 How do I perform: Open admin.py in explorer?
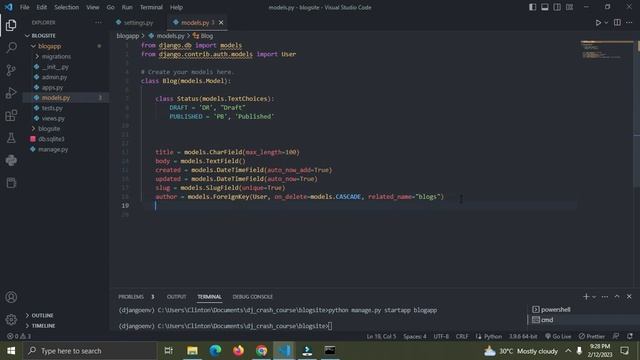click(x=65, y=77)
